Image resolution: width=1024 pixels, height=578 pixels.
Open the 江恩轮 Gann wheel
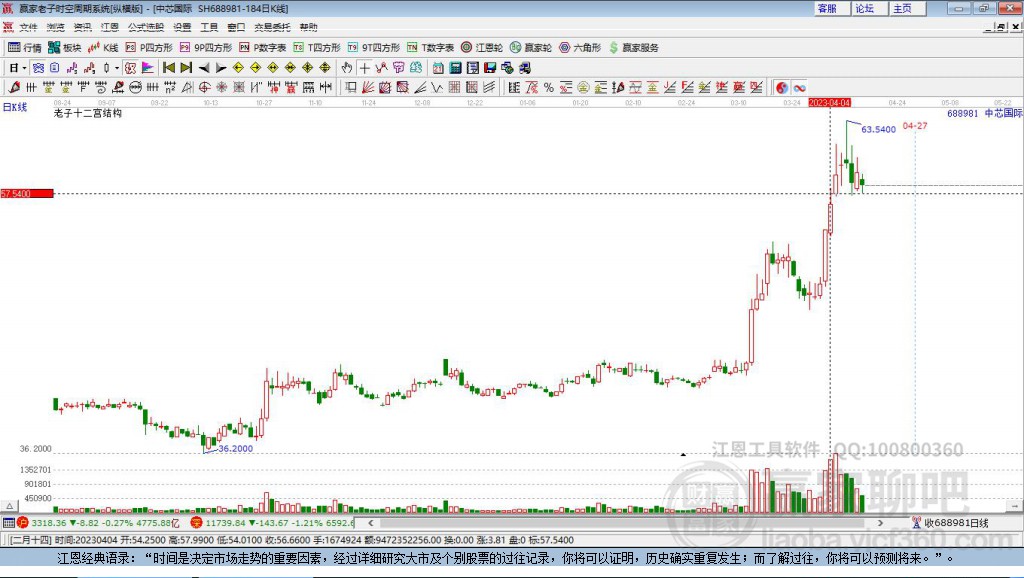482,48
